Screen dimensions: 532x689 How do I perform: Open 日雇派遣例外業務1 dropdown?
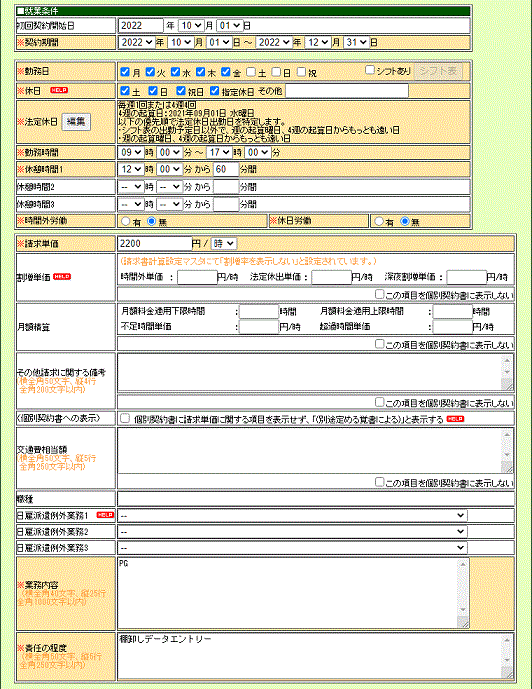tap(292, 515)
